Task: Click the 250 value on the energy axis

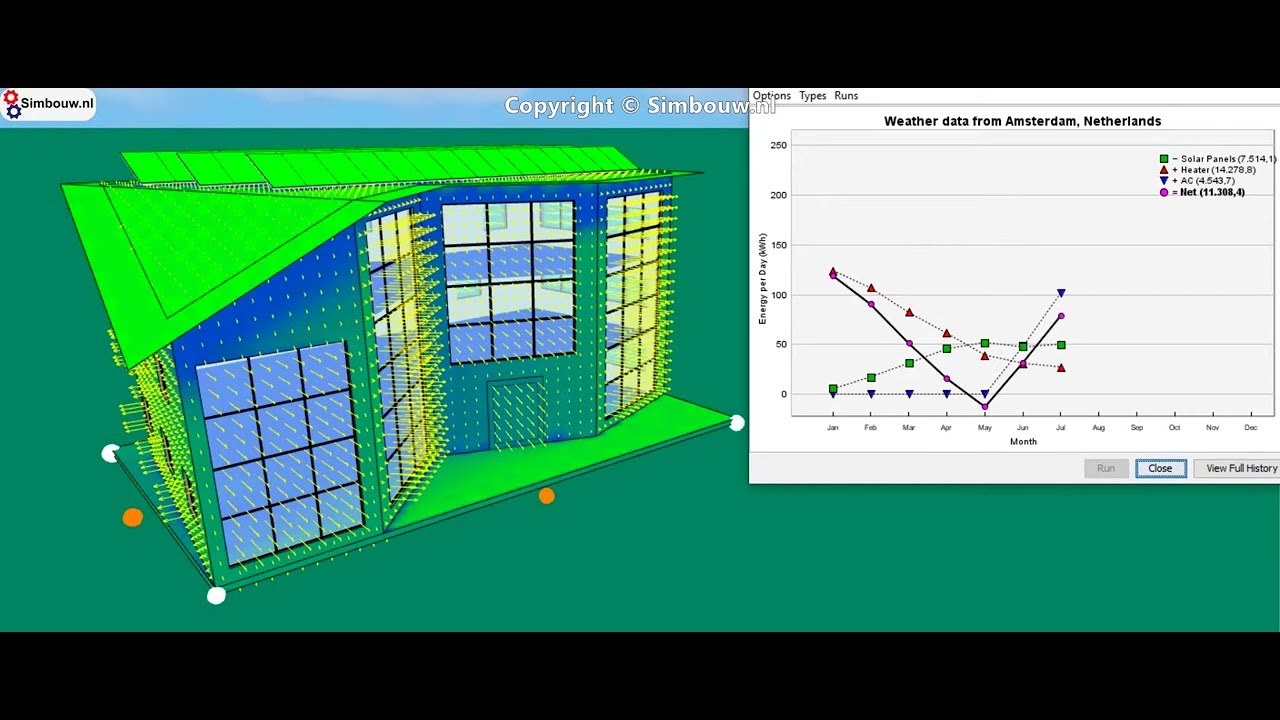Action: click(778, 145)
